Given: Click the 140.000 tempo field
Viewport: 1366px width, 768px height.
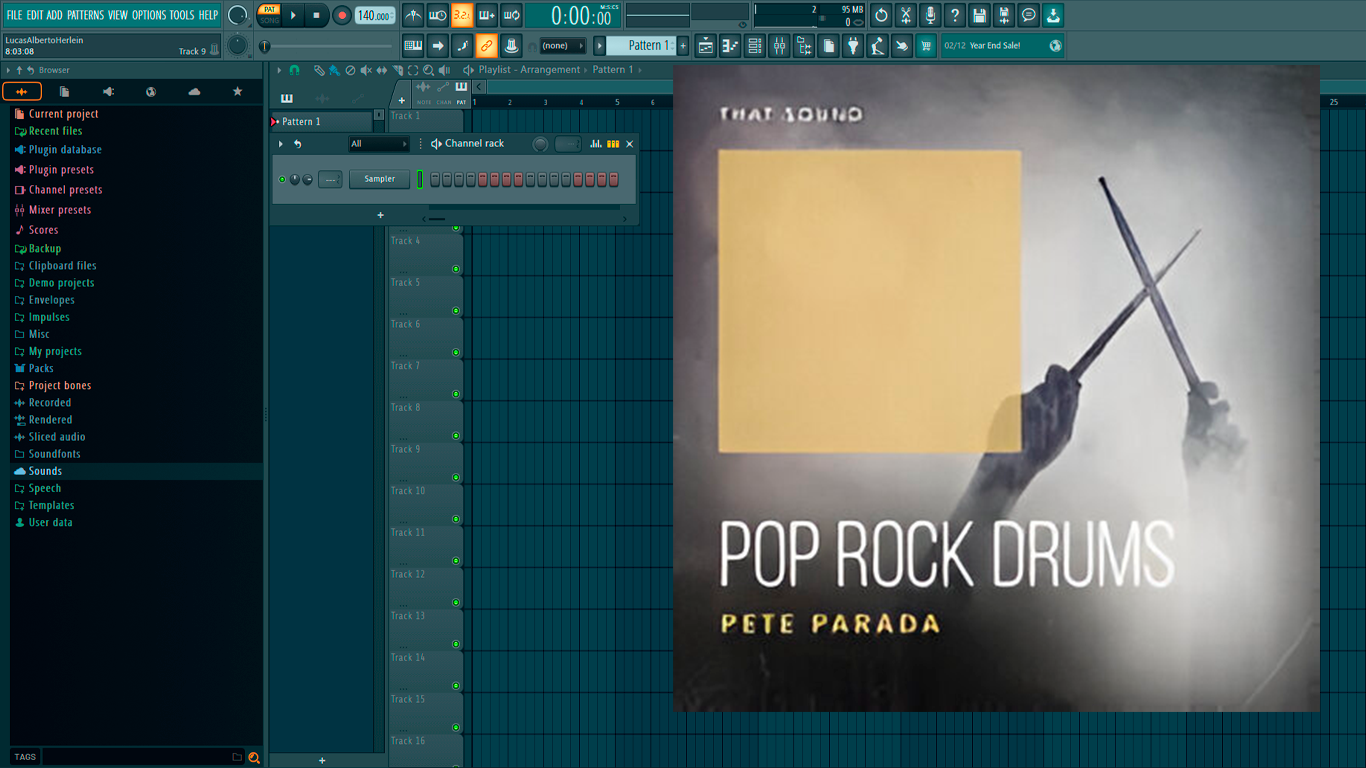Looking at the screenshot, I should tap(374, 15).
